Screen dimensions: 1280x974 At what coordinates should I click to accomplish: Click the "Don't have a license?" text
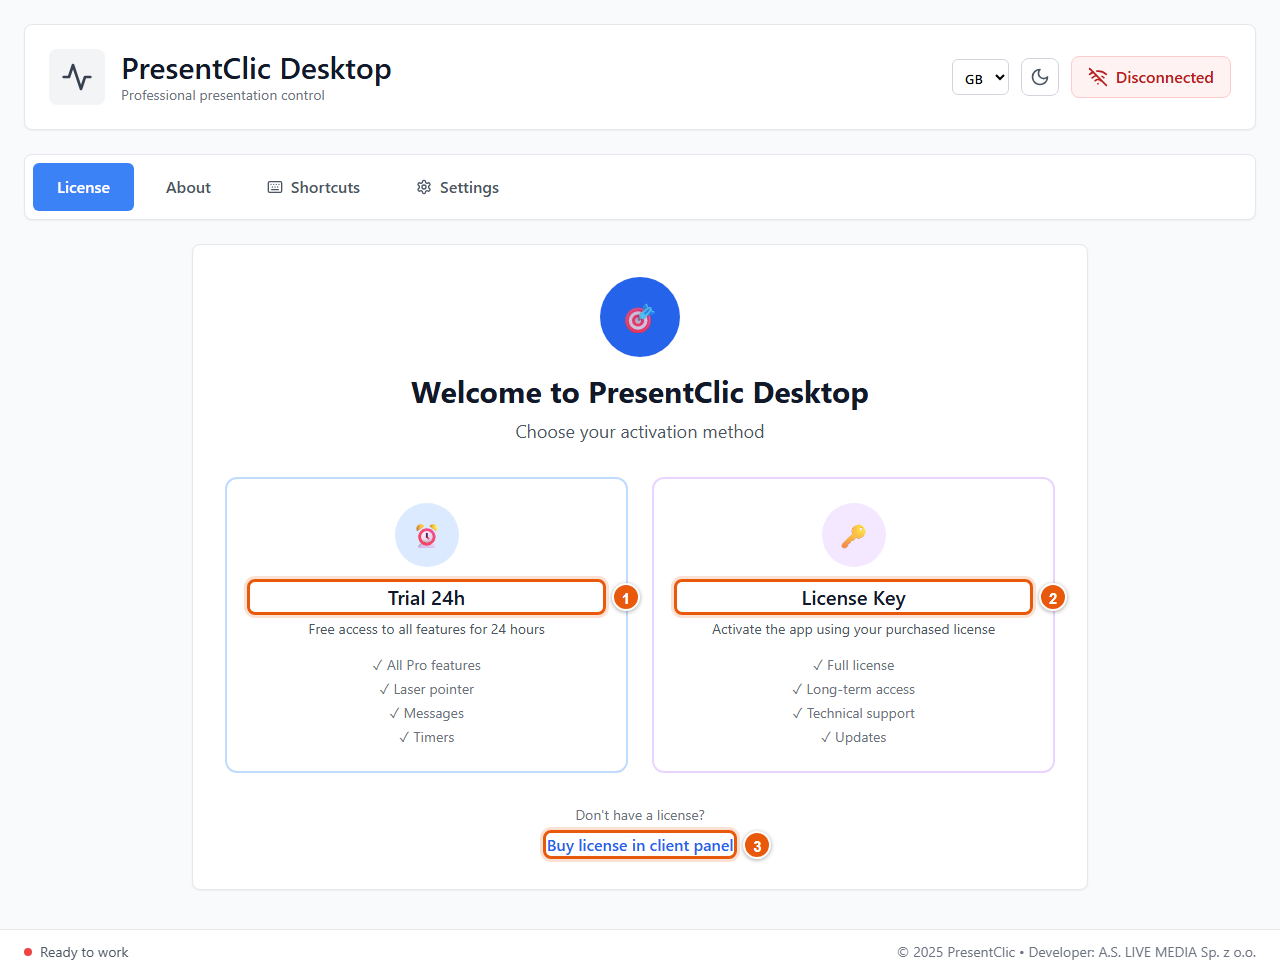click(x=640, y=815)
